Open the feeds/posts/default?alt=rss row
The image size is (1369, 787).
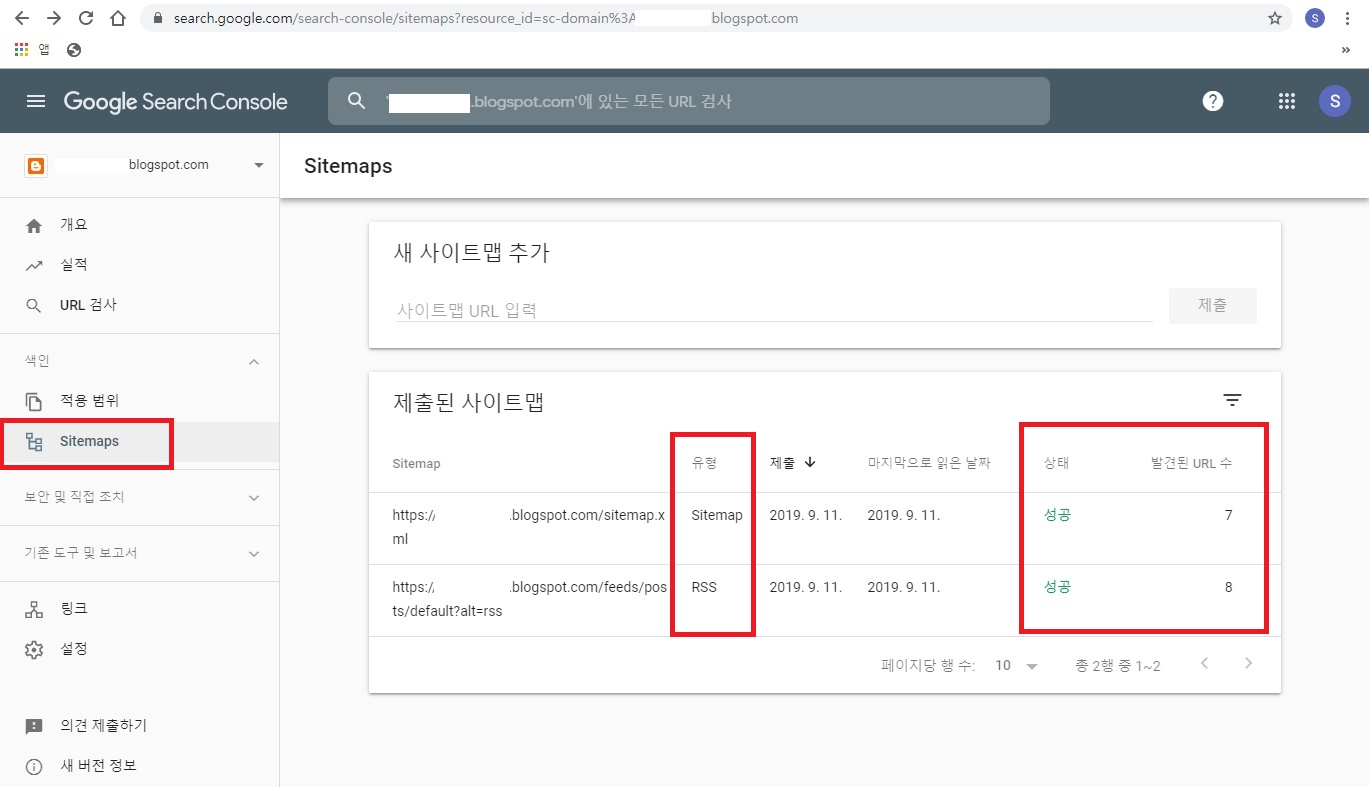pos(824,600)
